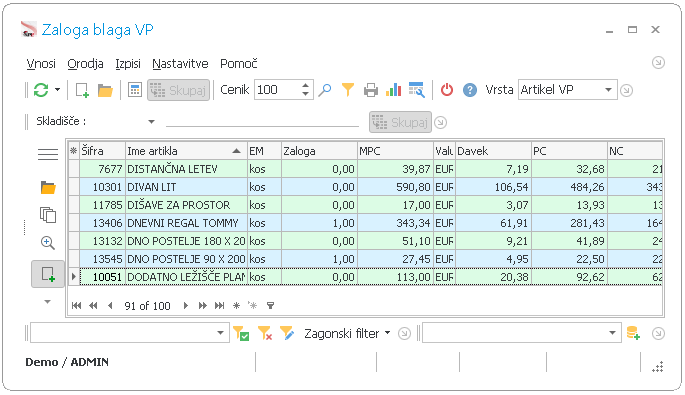Select the DISTANČNA LETEV row

tap(365, 169)
